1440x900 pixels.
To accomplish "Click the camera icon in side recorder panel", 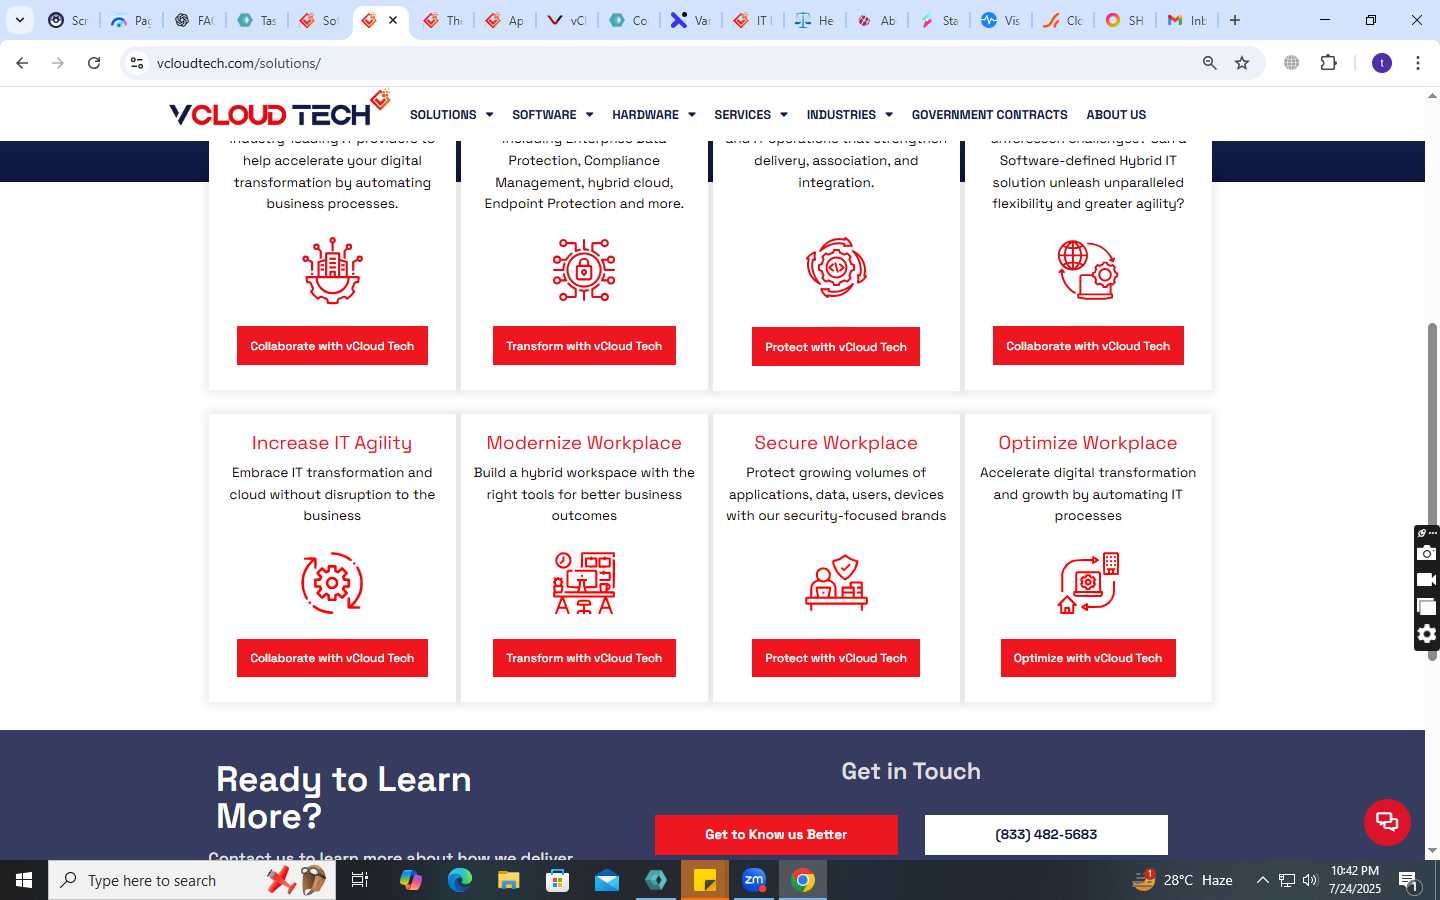I will tap(1427, 553).
